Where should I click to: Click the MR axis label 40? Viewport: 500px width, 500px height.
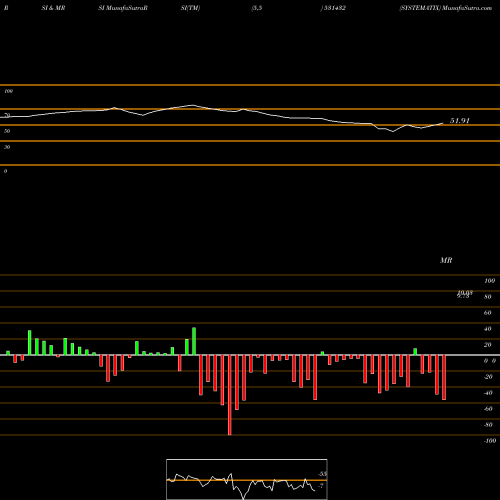pyautogui.click(x=488, y=329)
